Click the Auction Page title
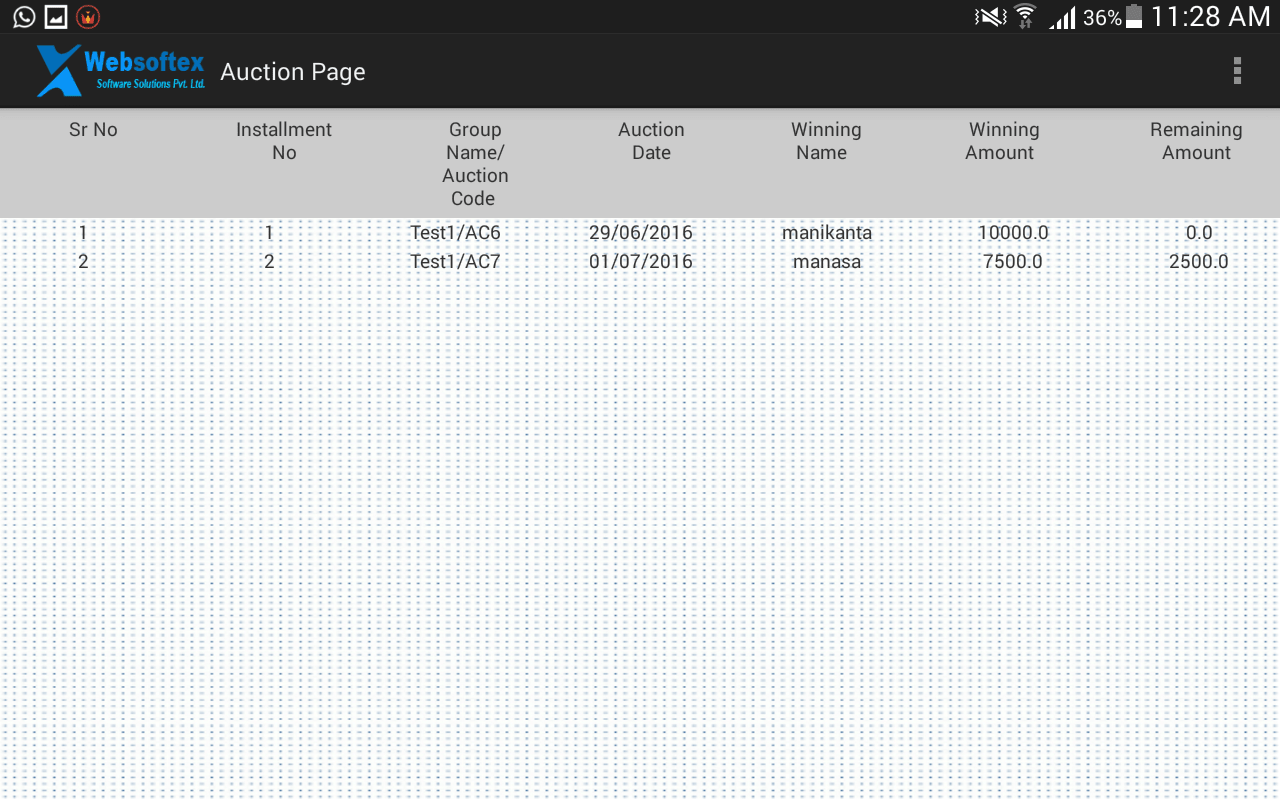Viewport: 1280px width, 800px height. pyautogui.click(x=293, y=72)
